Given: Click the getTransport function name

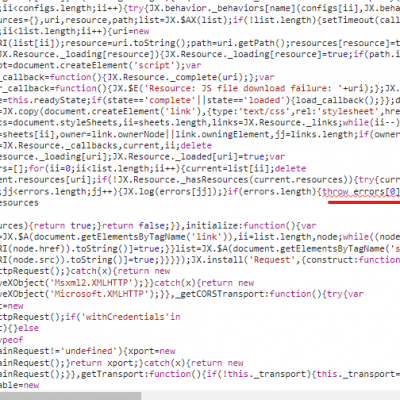Looking at the screenshot, I should click(x=111, y=374).
